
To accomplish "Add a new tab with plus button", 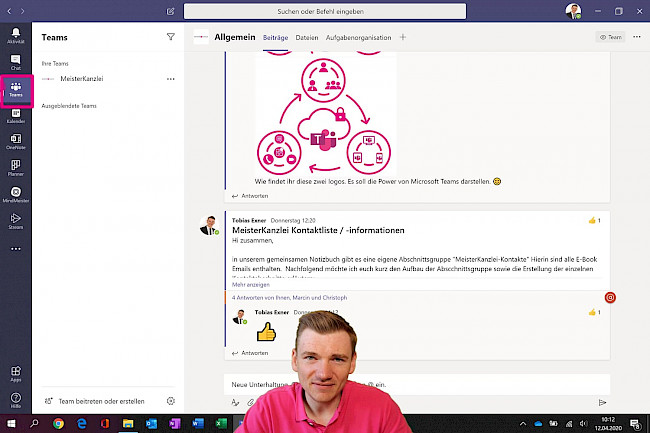I will 403,37.
